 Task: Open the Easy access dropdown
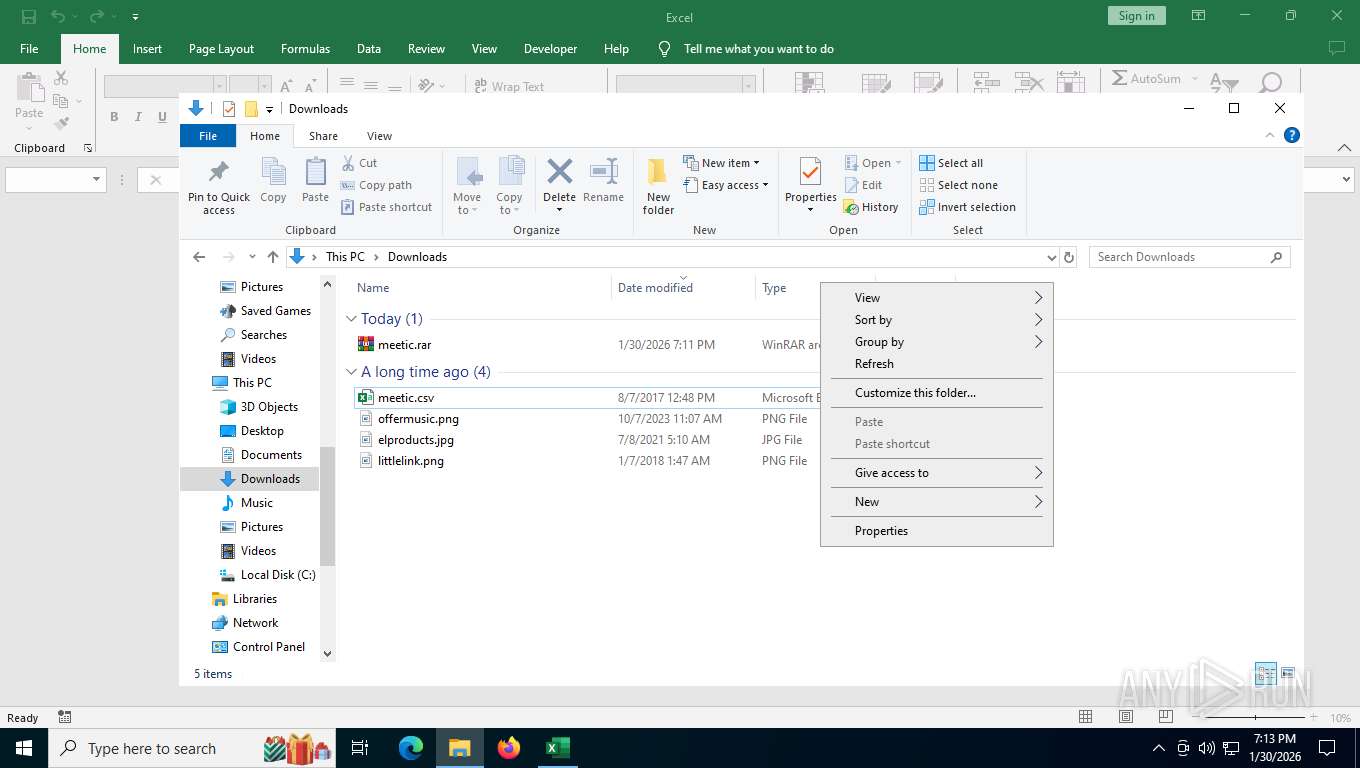[726, 185]
